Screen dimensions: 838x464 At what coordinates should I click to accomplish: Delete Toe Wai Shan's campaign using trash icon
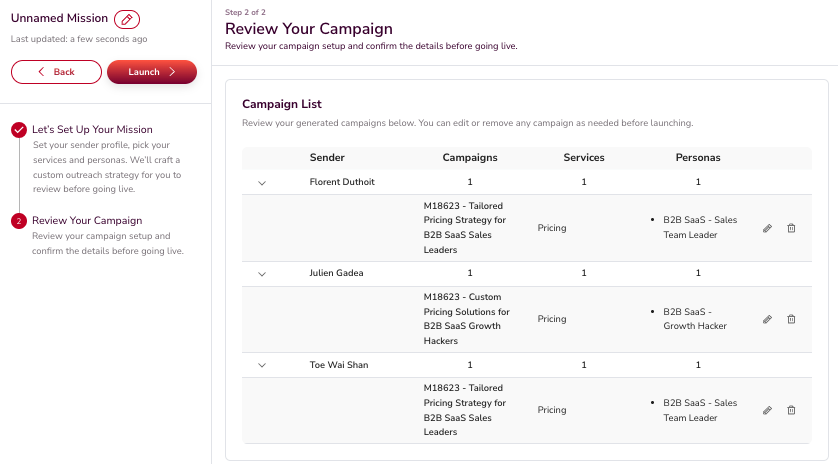coord(791,410)
